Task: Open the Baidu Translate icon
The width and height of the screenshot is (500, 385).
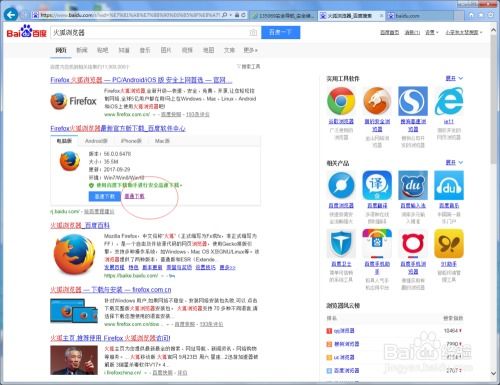Action: pos(377,185)
